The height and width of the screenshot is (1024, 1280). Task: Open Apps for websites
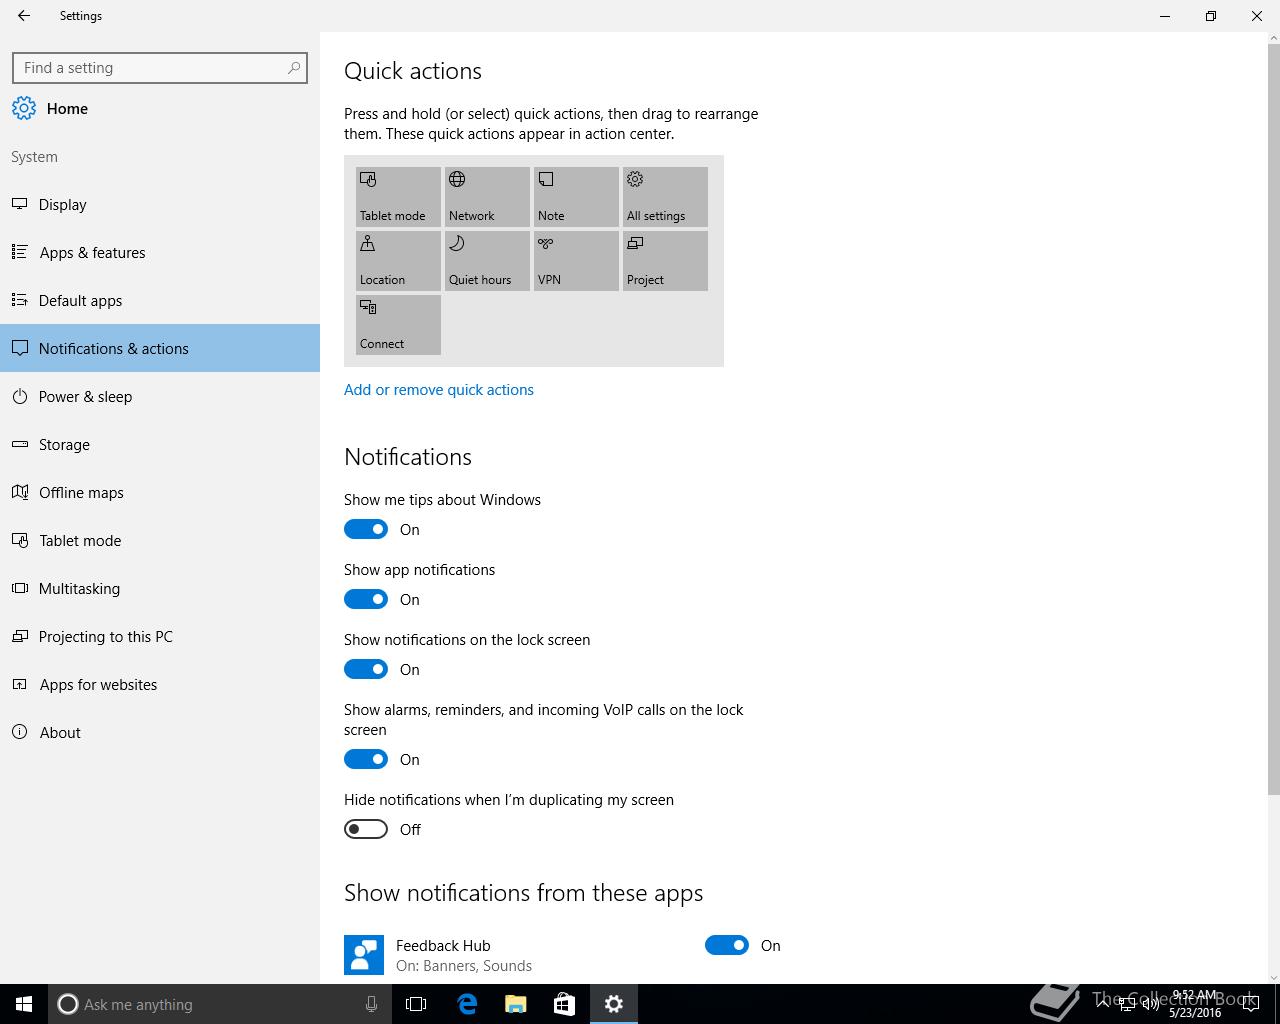coord(160,684)
